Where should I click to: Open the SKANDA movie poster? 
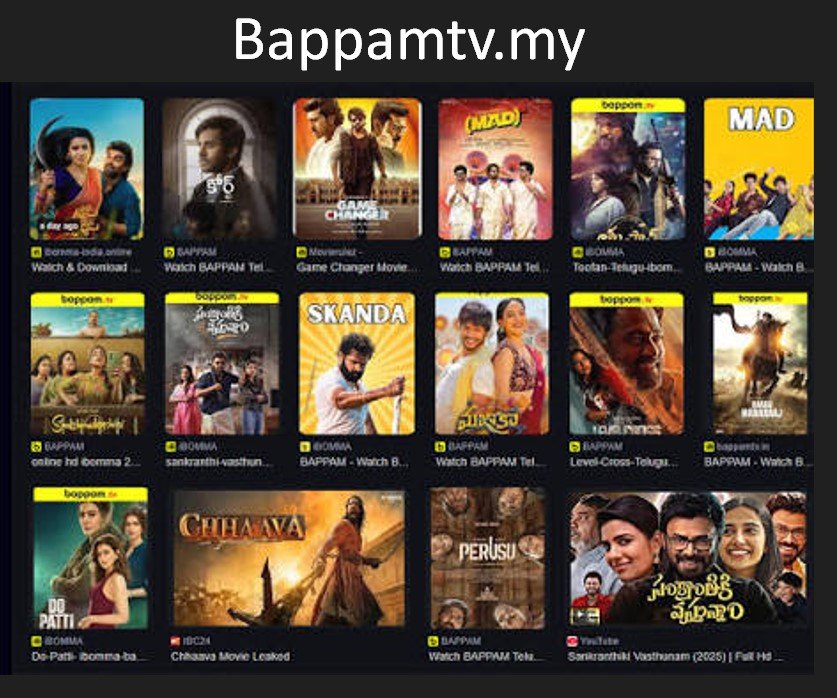pos(357,363)
